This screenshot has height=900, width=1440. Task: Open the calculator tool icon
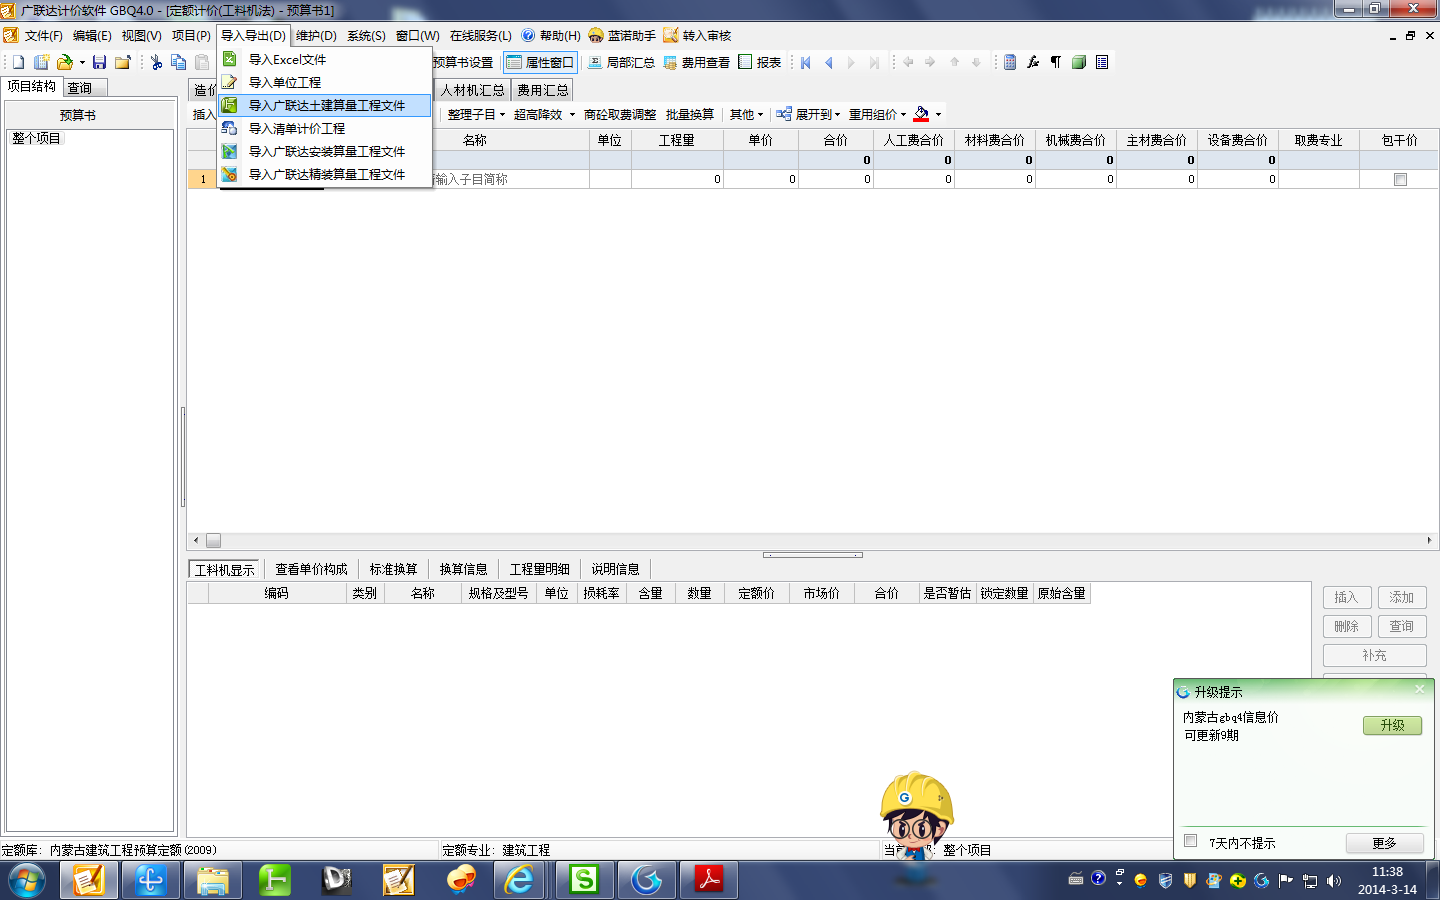[x=1010, y=62]
